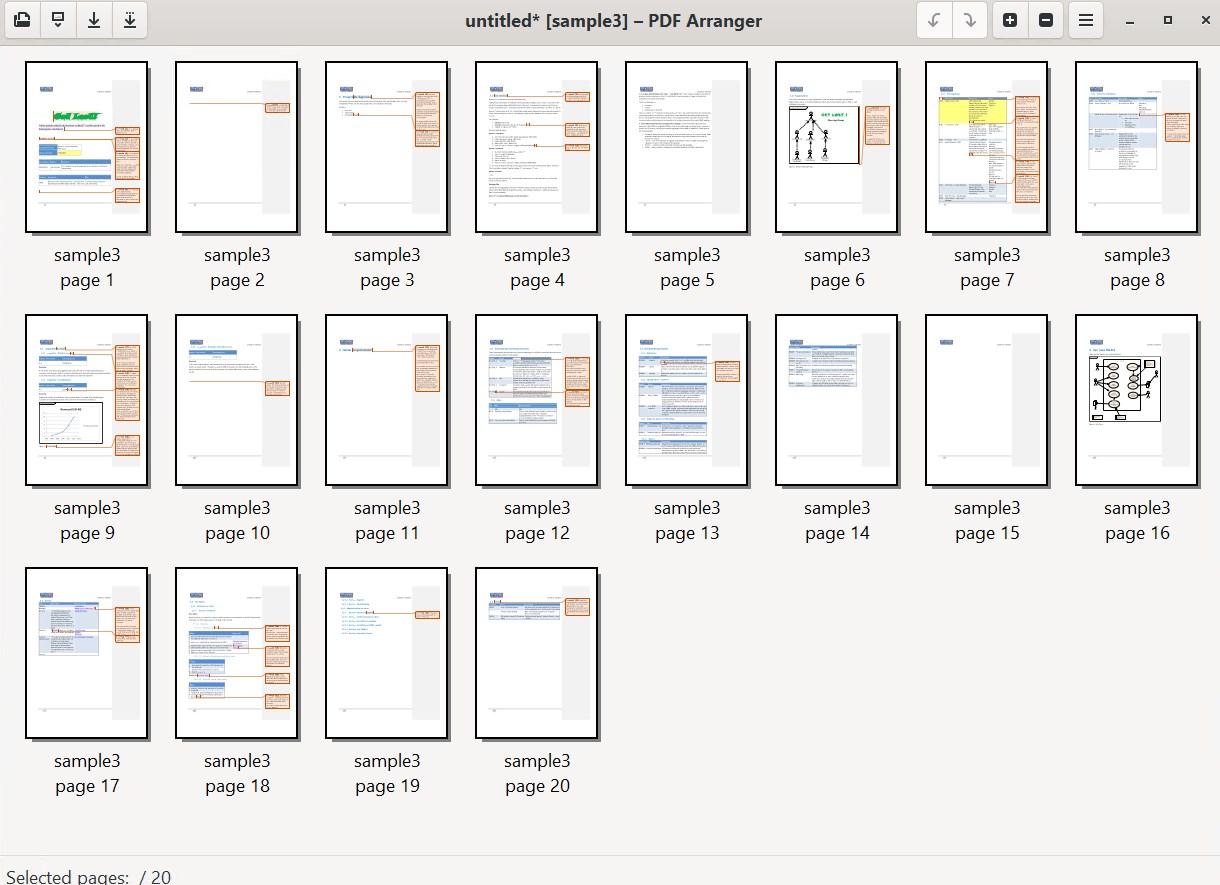
Task: Select the sample3 page 1 thumbnail
Action: pyautogui.click(x=87, y=147)
